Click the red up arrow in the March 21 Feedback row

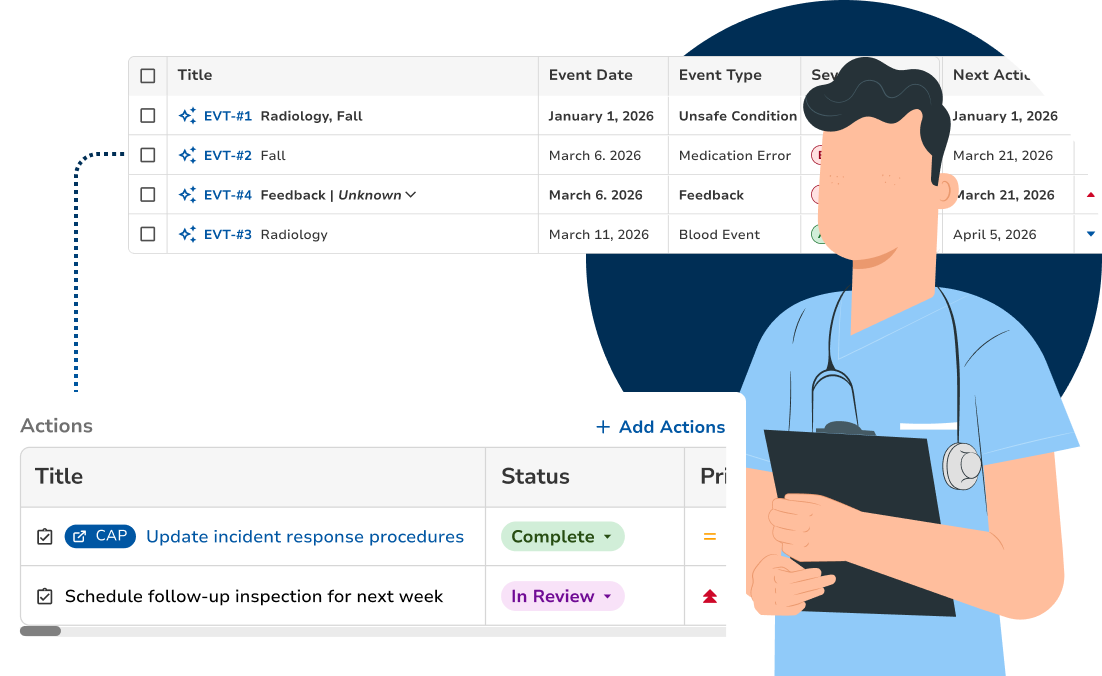(1091, 195)
